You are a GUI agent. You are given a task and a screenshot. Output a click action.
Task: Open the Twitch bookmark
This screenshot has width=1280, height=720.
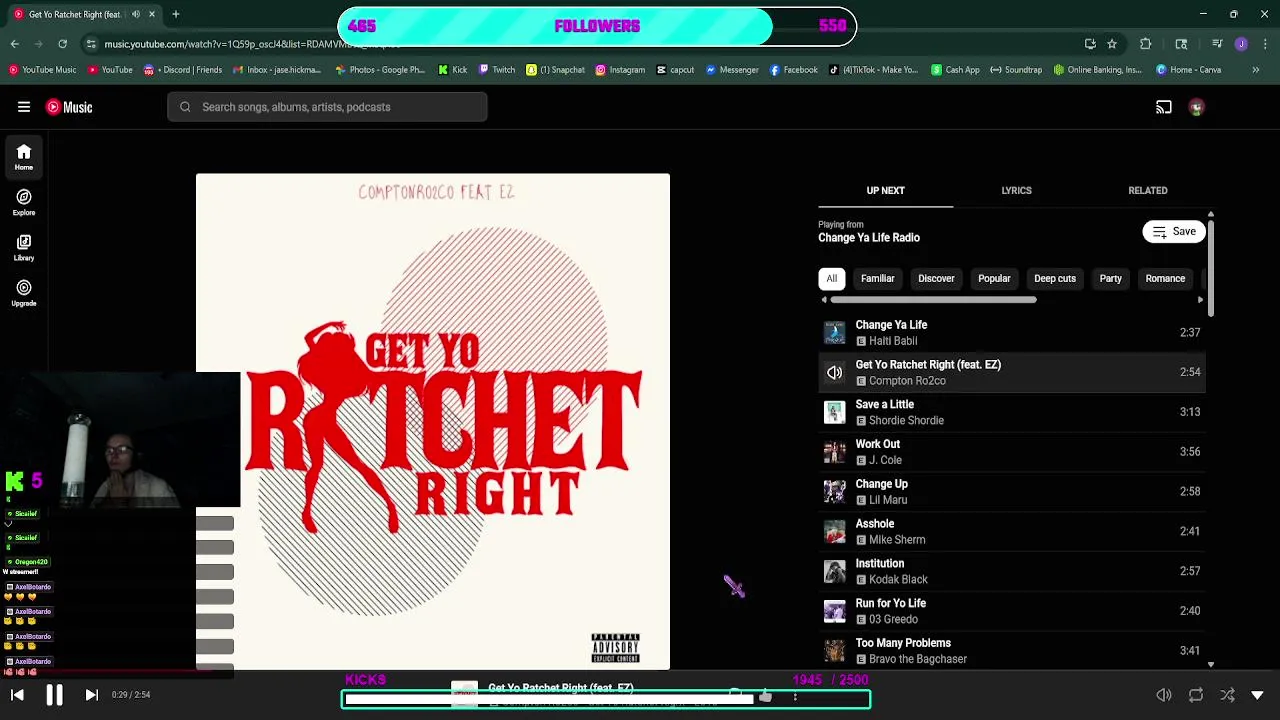(497, 70)
